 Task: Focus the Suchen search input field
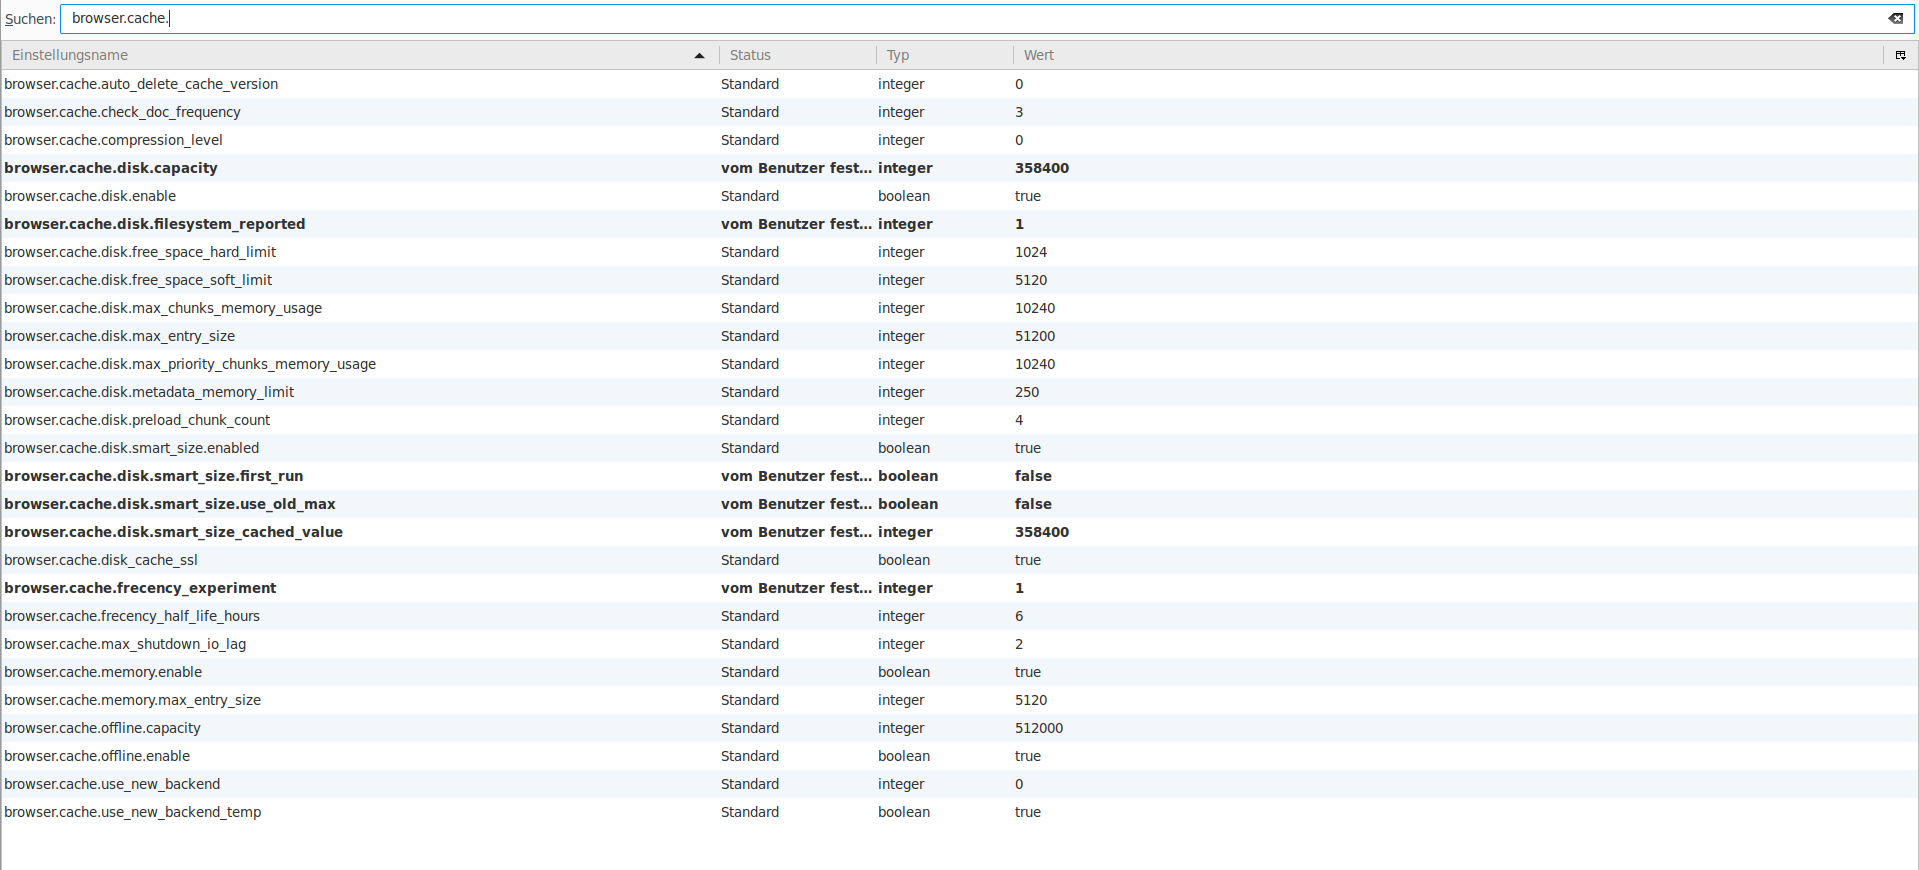[x=973, y=18]
